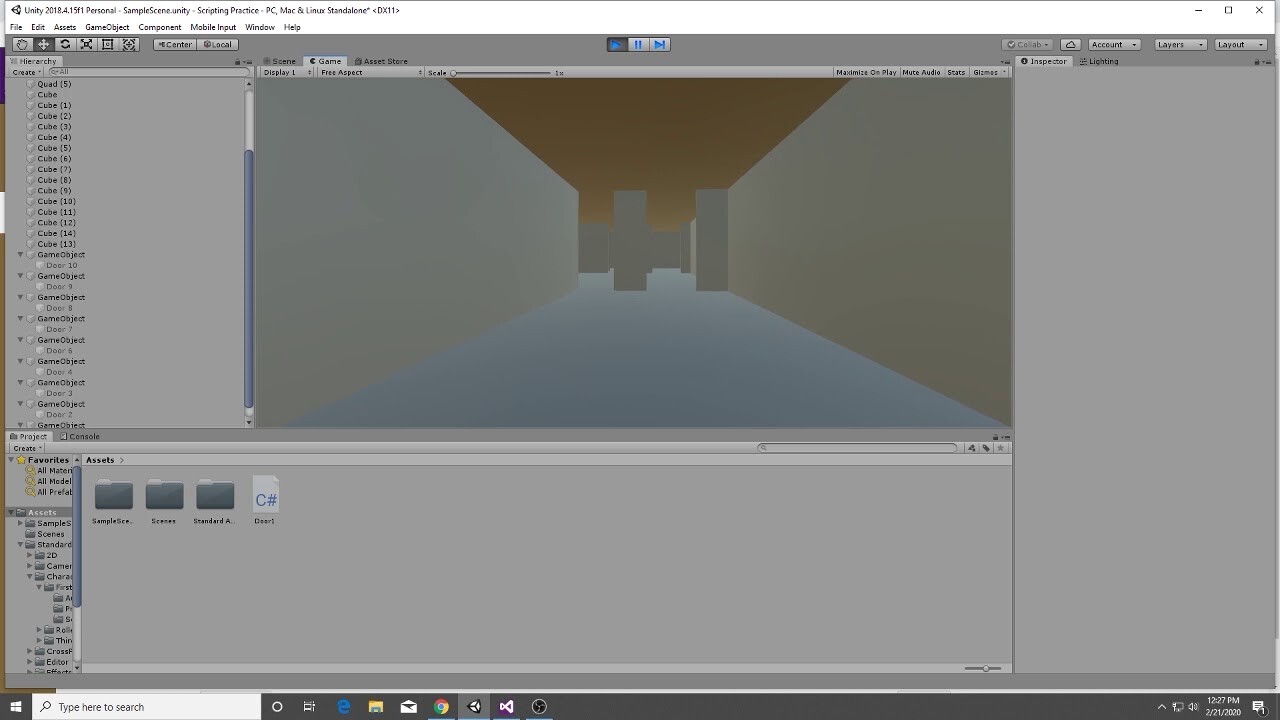Click the cloud services icon
The height and width of the screenshot is (720, 1280).
tap(1069, 44)
